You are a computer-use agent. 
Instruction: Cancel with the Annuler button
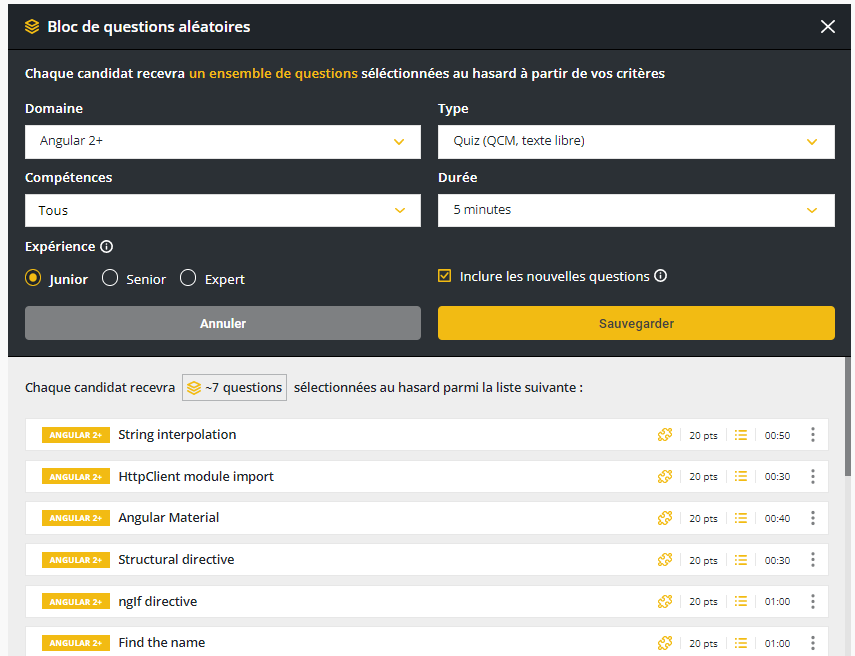[x=222, y=322]
